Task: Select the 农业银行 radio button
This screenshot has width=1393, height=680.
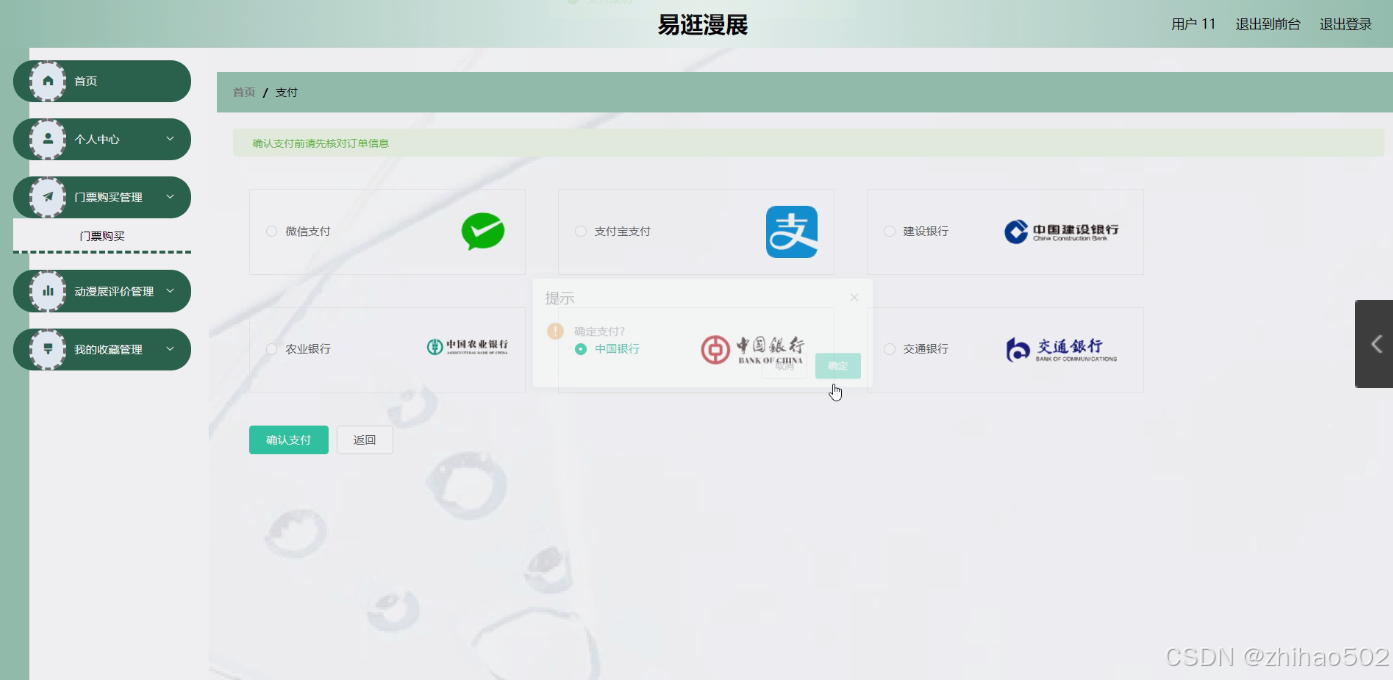Action: pyautogui.click(x=271, y=349)
